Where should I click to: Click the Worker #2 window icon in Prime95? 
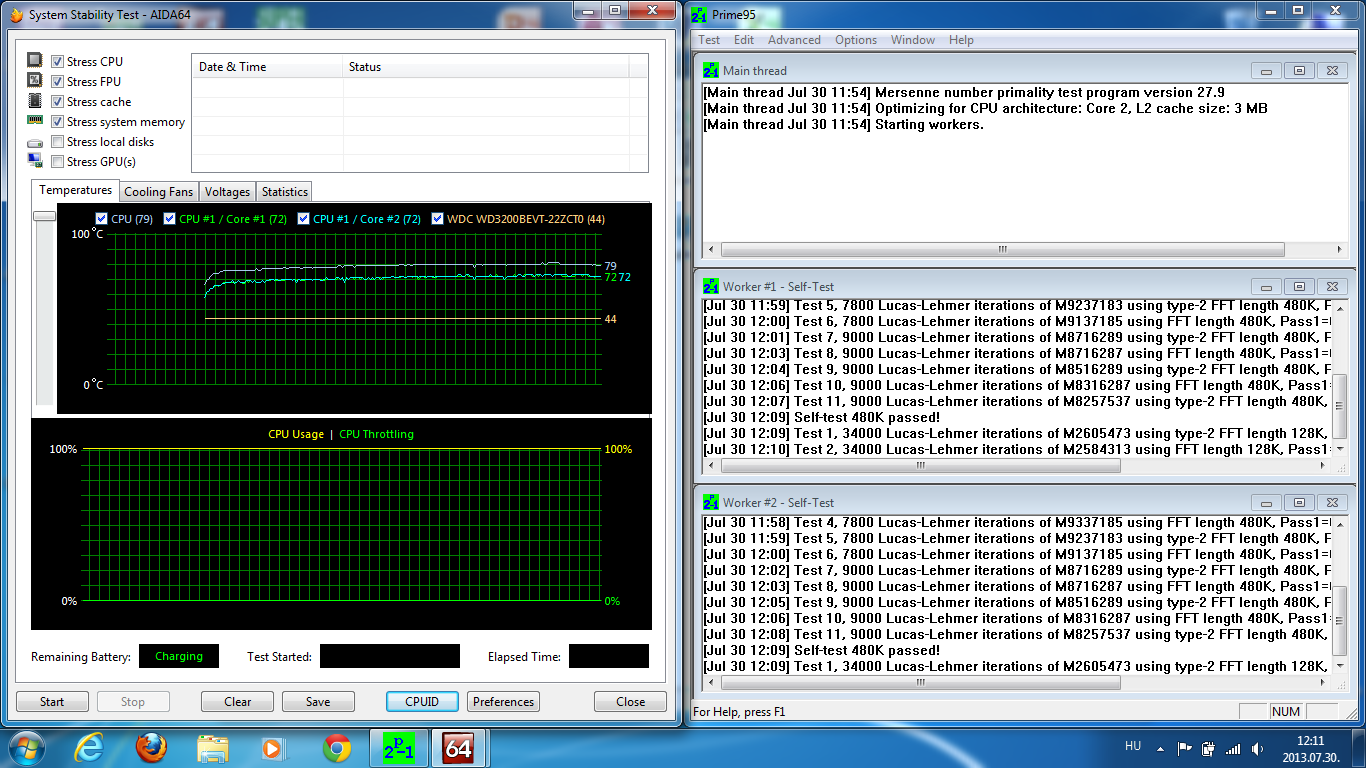click(x=711, y=503)
